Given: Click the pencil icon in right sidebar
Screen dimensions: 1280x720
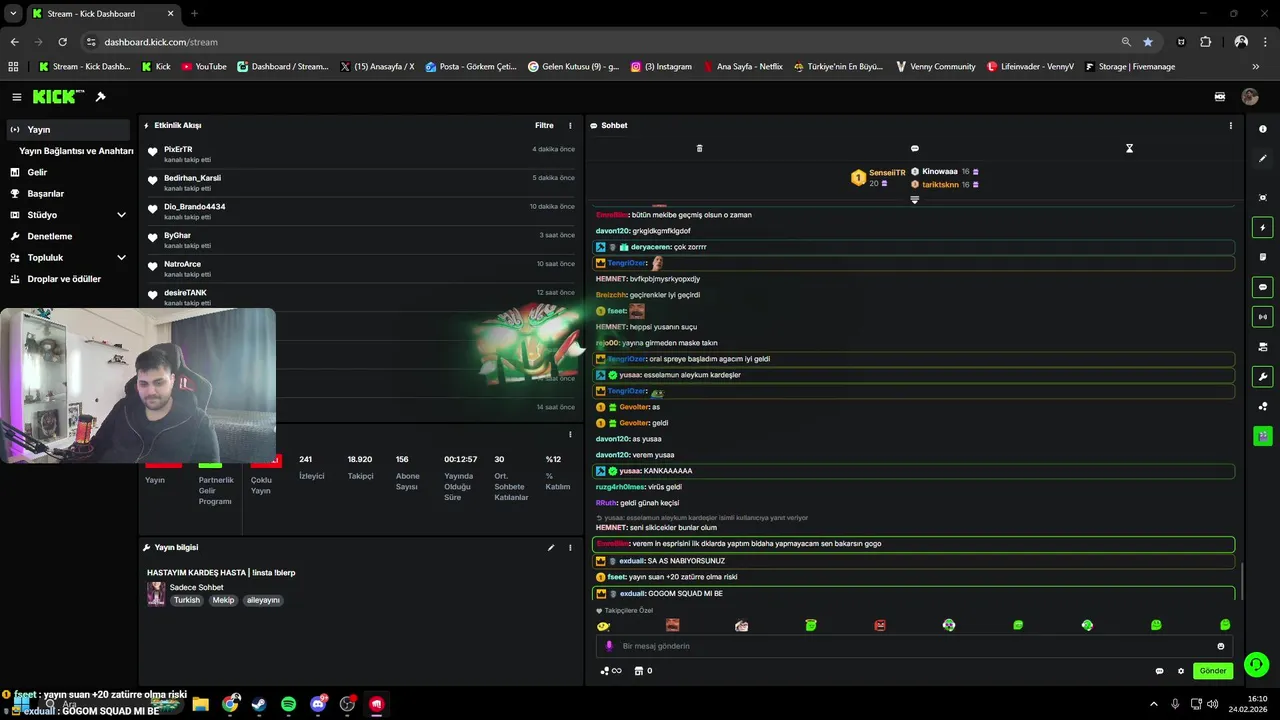Looking at the screenshot, I should (x=1263, y=158).
